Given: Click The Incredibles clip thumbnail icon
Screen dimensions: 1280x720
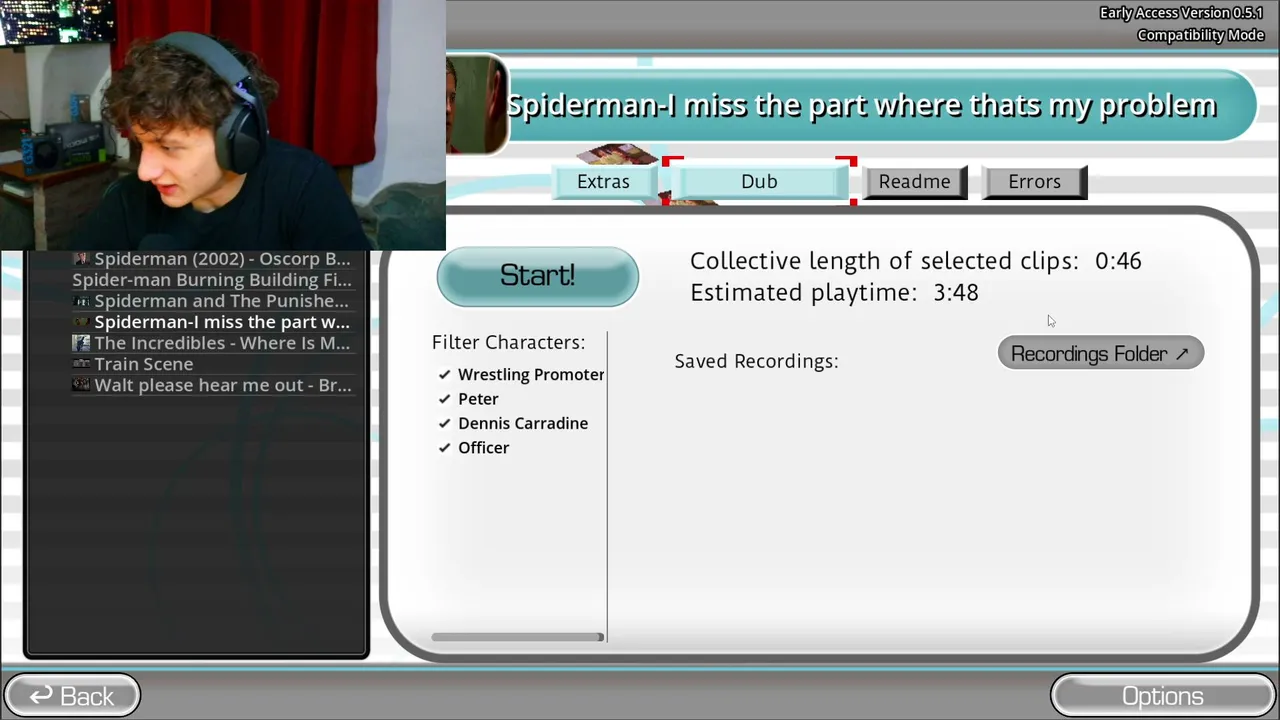Looking at the screenshot, I should [82, 343].
